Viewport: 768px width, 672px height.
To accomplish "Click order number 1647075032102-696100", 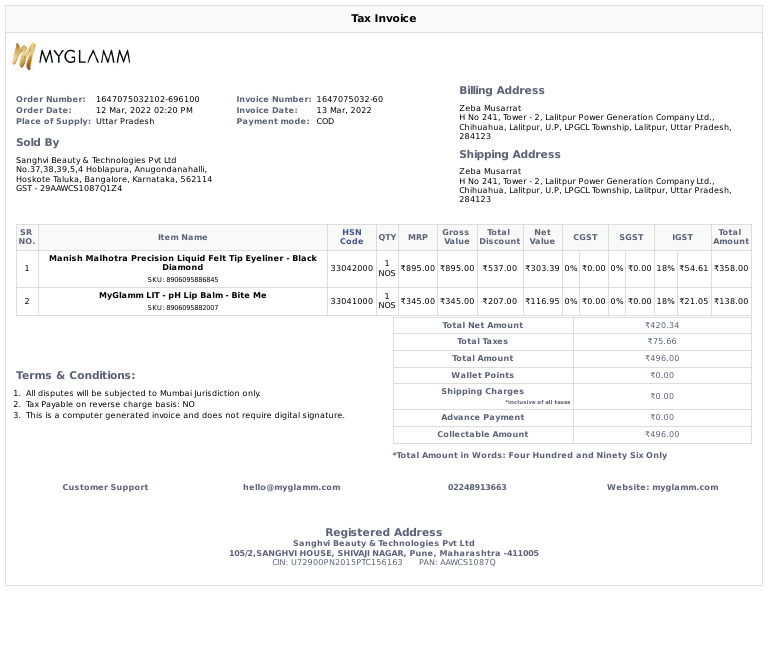I will (147, 99).
